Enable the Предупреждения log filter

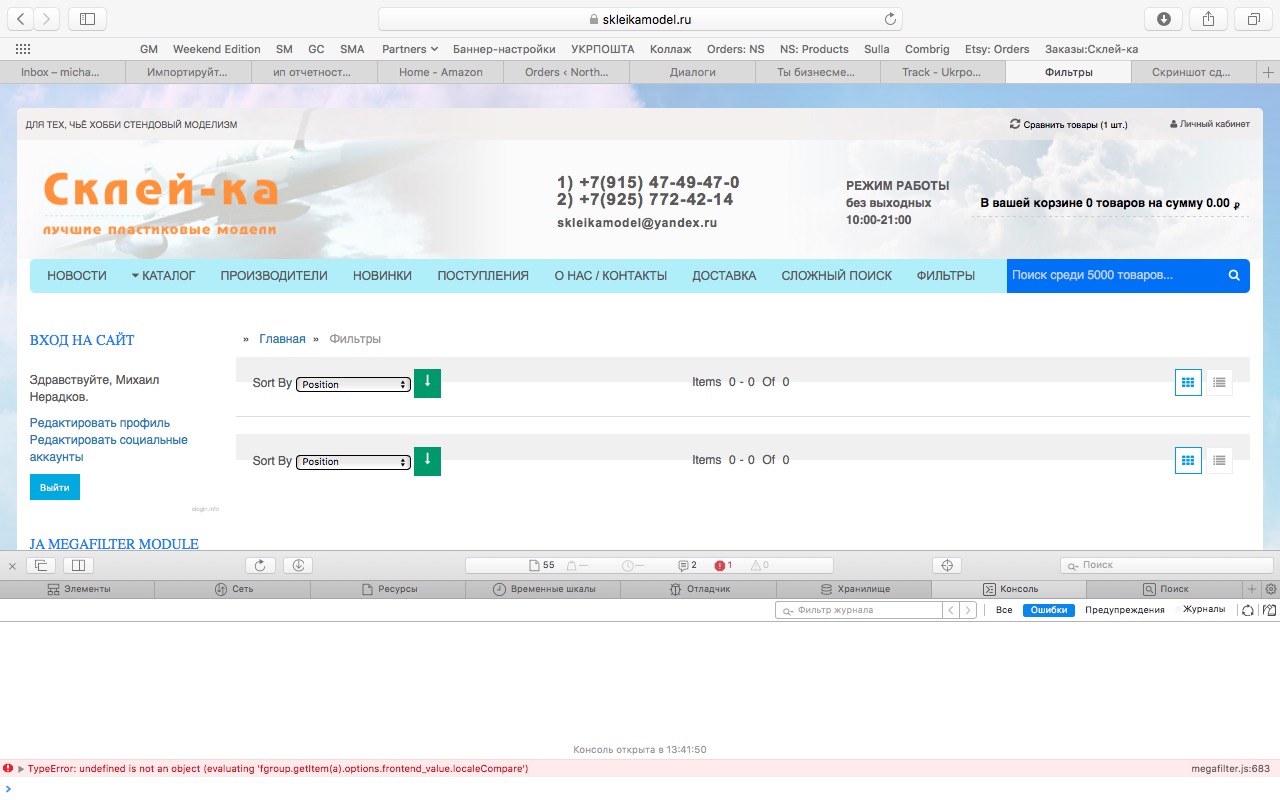click(x=1124, y=610)
